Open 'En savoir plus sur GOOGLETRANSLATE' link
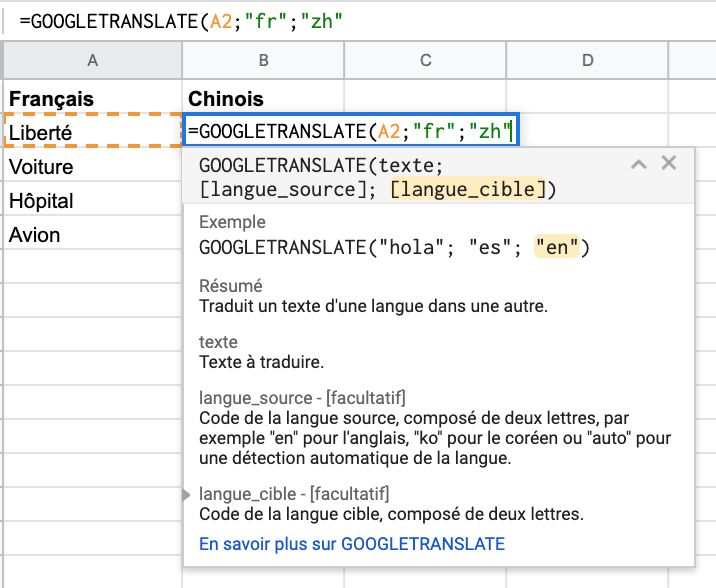 click(x=352, y=544)
